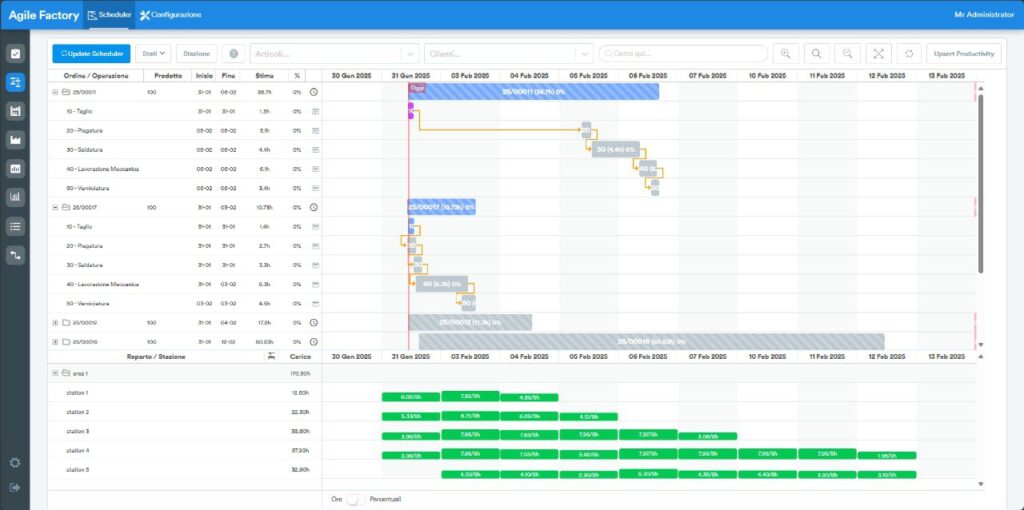Open the checklist icon in left sidebar
The height and width of the screenshot is (510, 1024).
click(x=15, y=54)
